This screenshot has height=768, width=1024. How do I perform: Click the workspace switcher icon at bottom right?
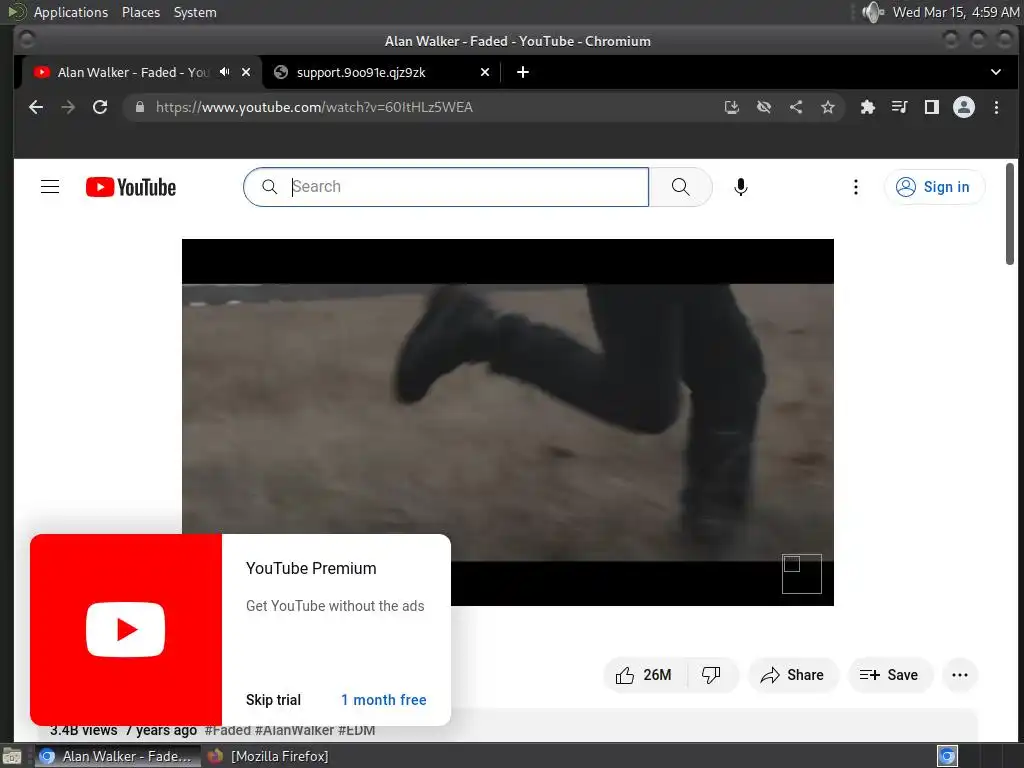947,756
